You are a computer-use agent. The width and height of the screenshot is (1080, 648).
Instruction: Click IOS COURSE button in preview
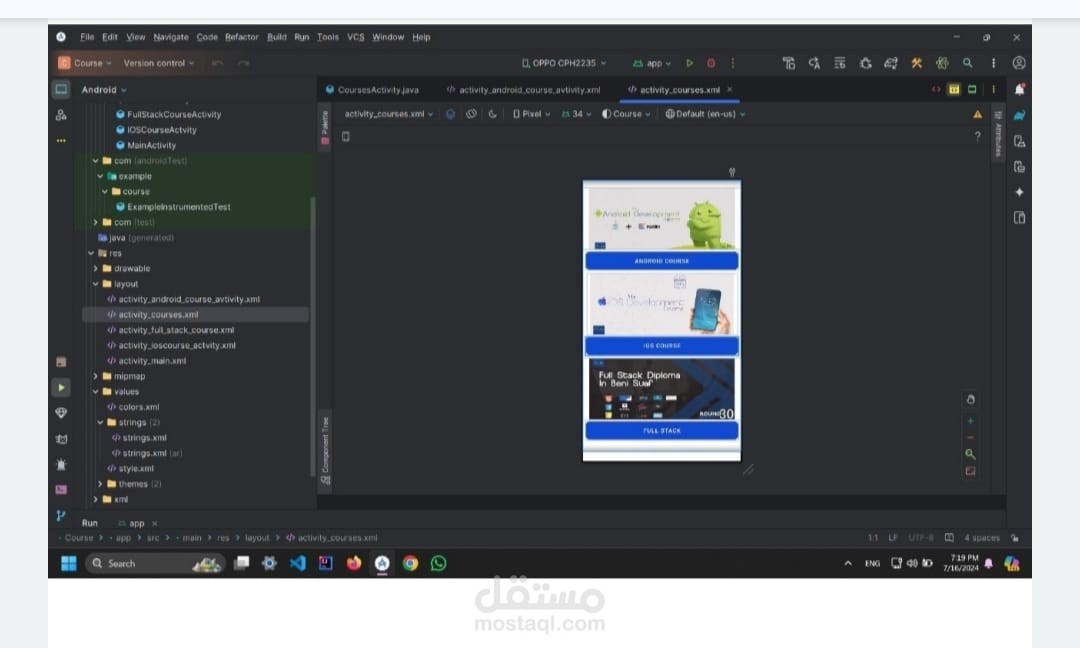662,346
